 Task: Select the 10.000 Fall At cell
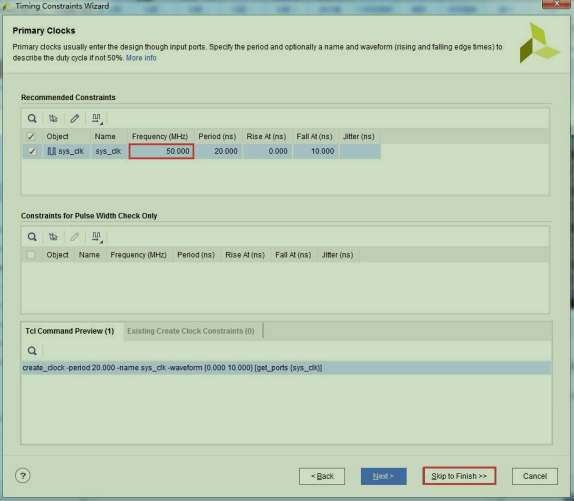(316, 151)
